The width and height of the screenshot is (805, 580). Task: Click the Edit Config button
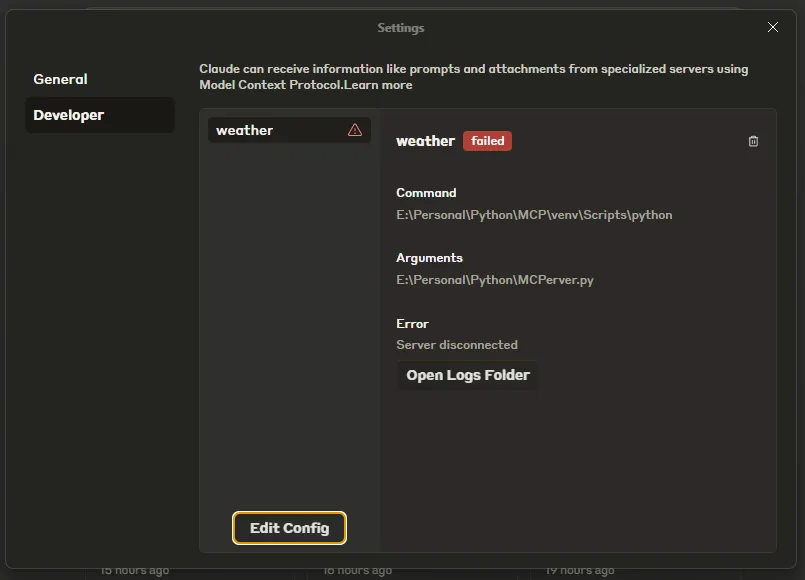tap(289, 528)
